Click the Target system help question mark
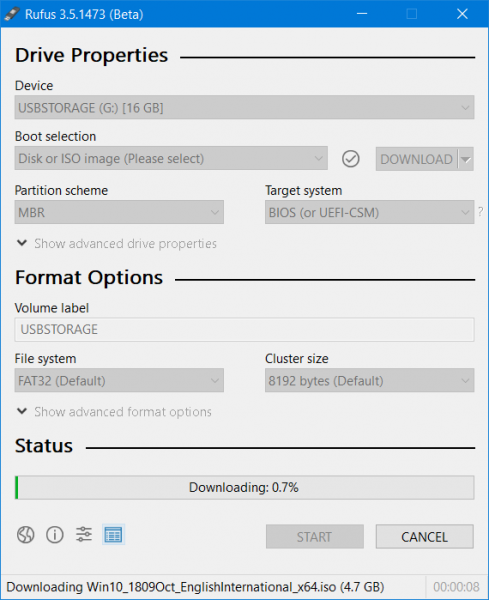Screen dimensions: 489x600 [480, 212]
